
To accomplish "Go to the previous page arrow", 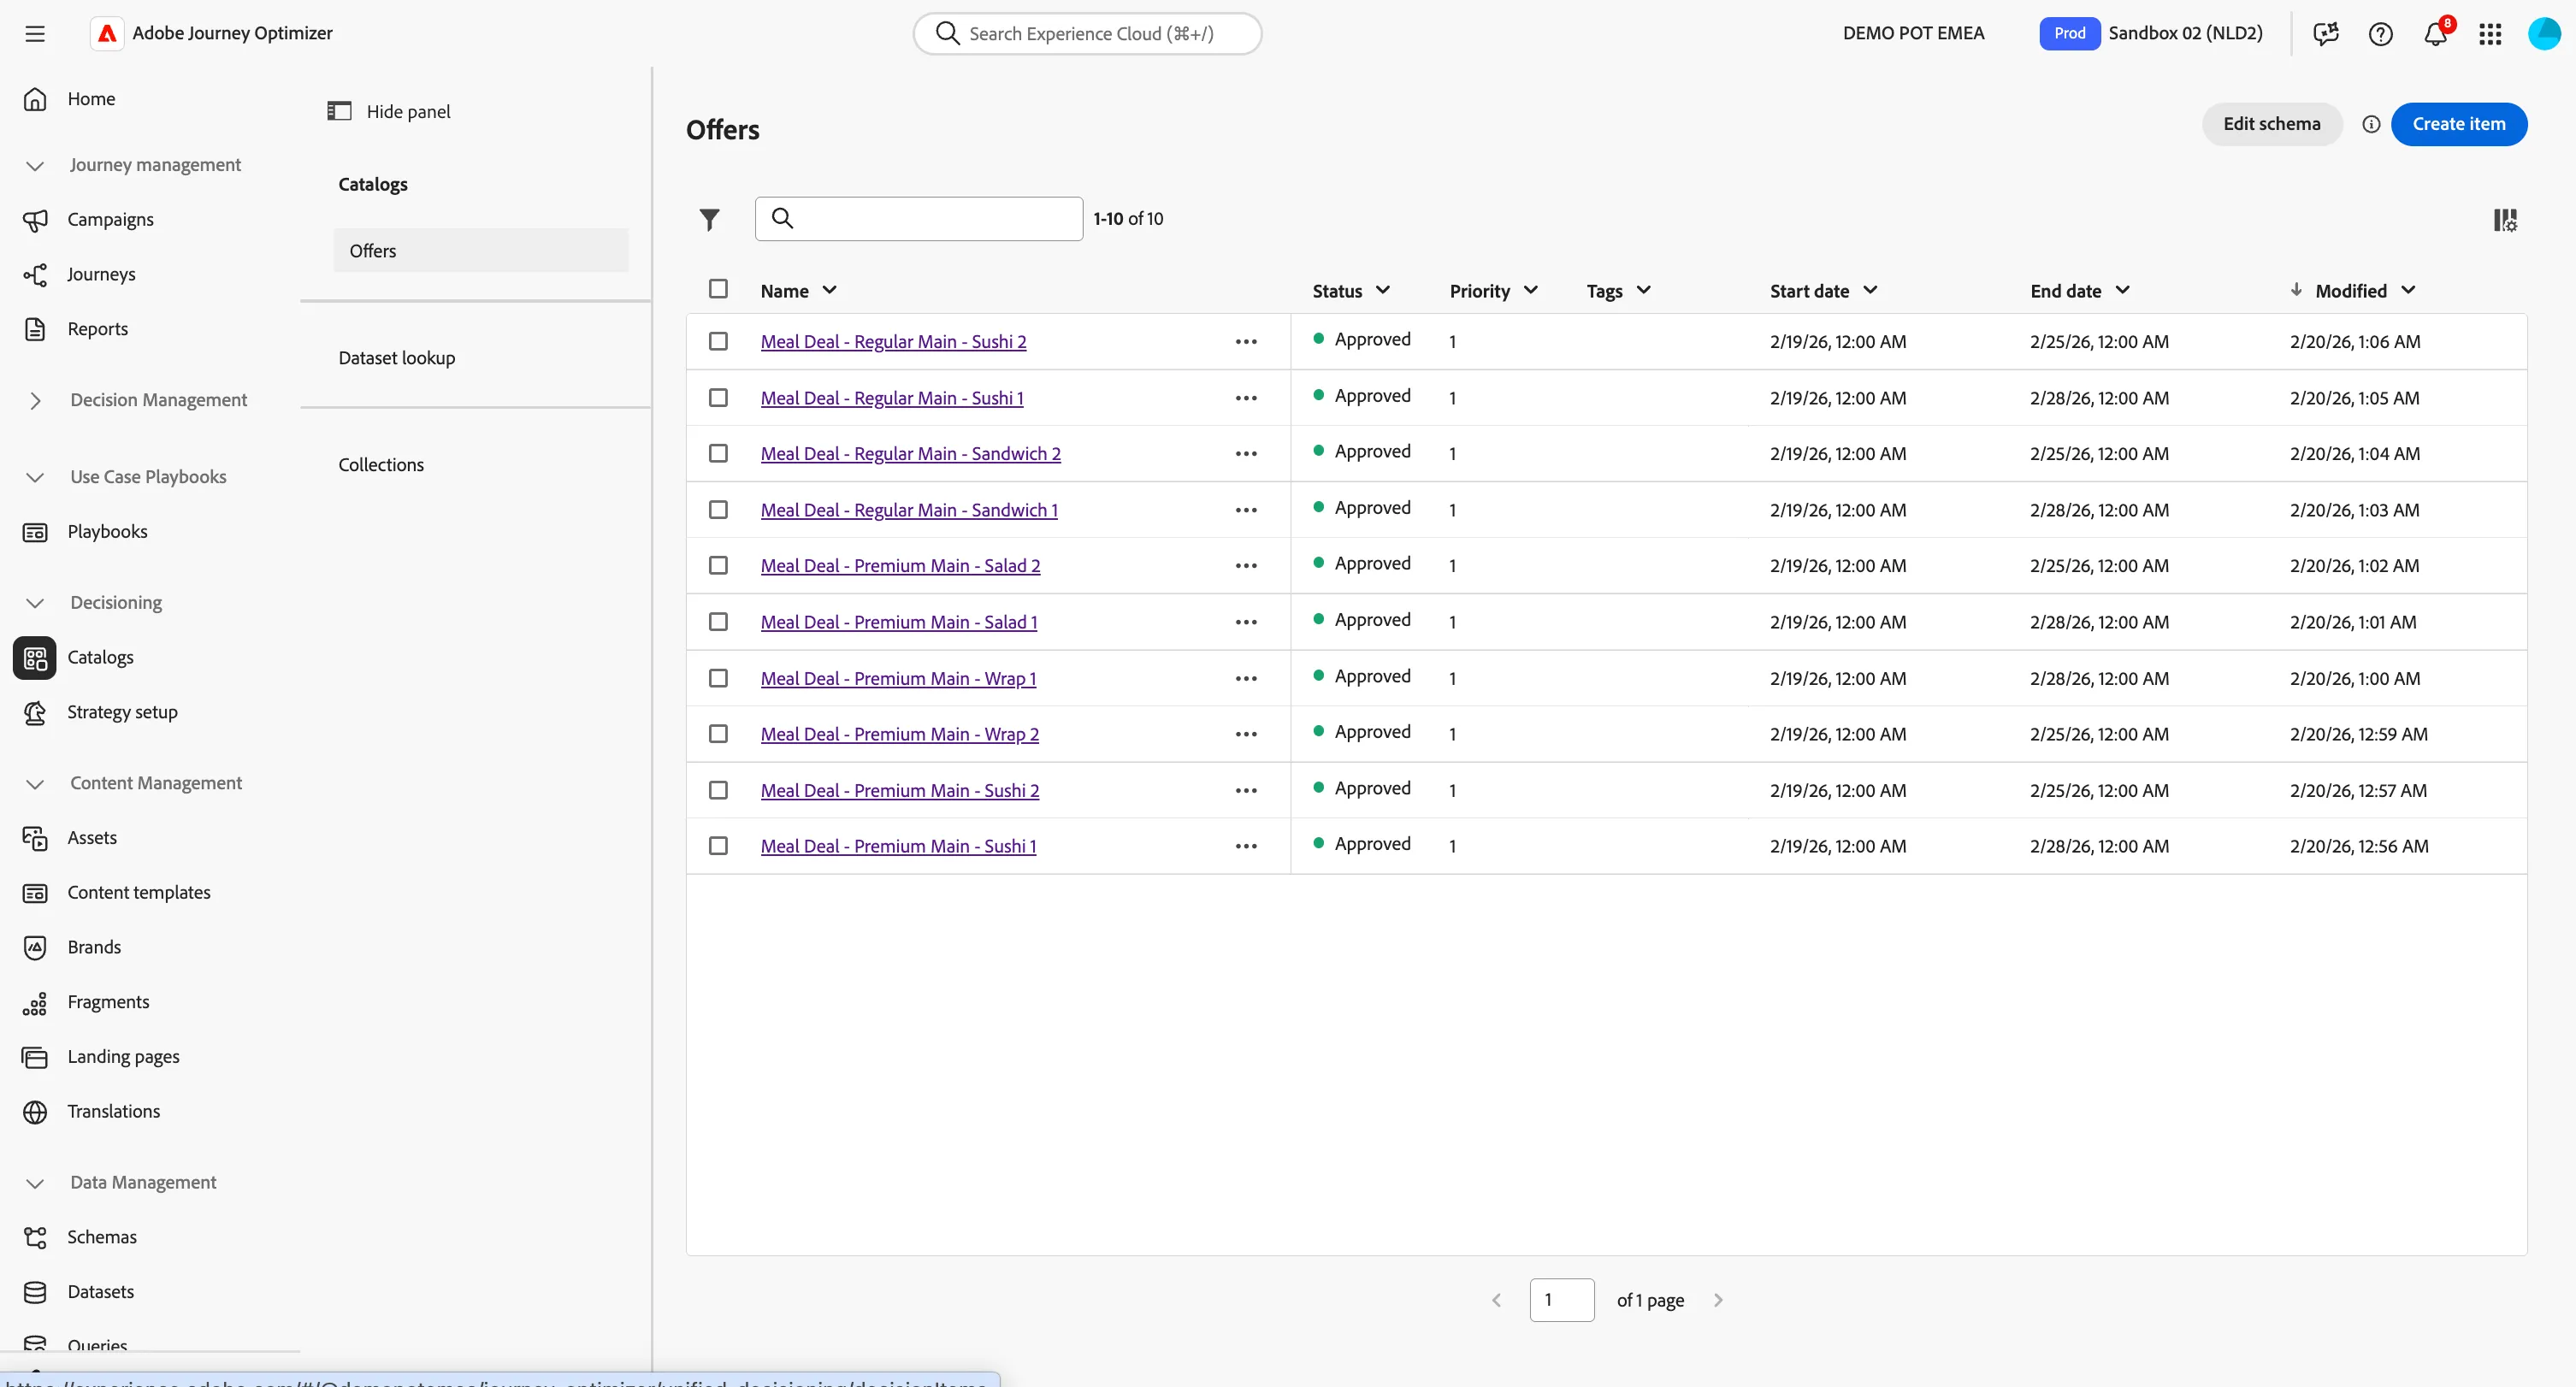I will pos(1497,1300).
